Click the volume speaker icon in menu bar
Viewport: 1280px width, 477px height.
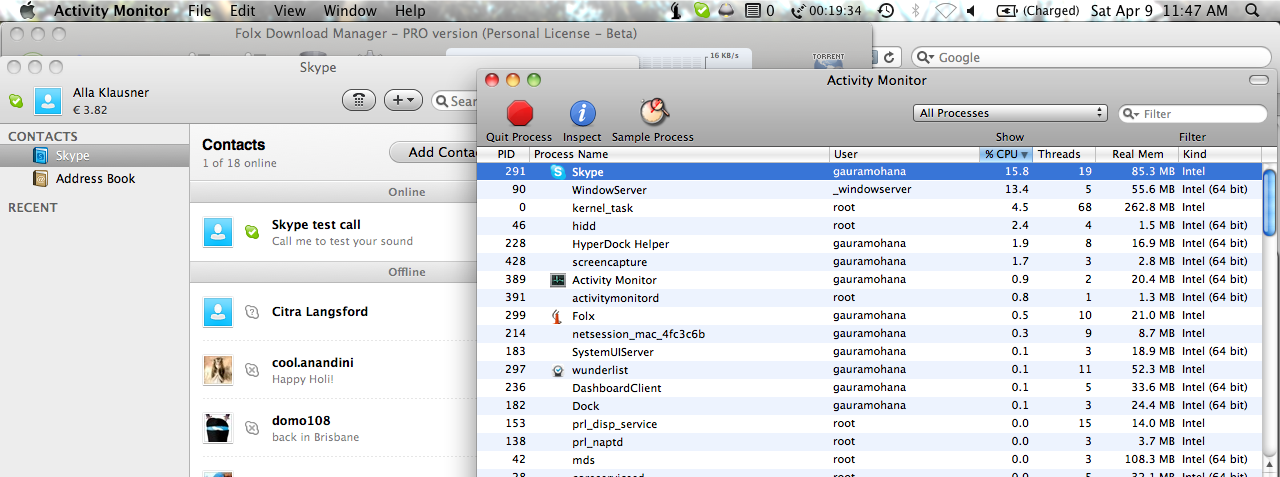tap(972, 11)
